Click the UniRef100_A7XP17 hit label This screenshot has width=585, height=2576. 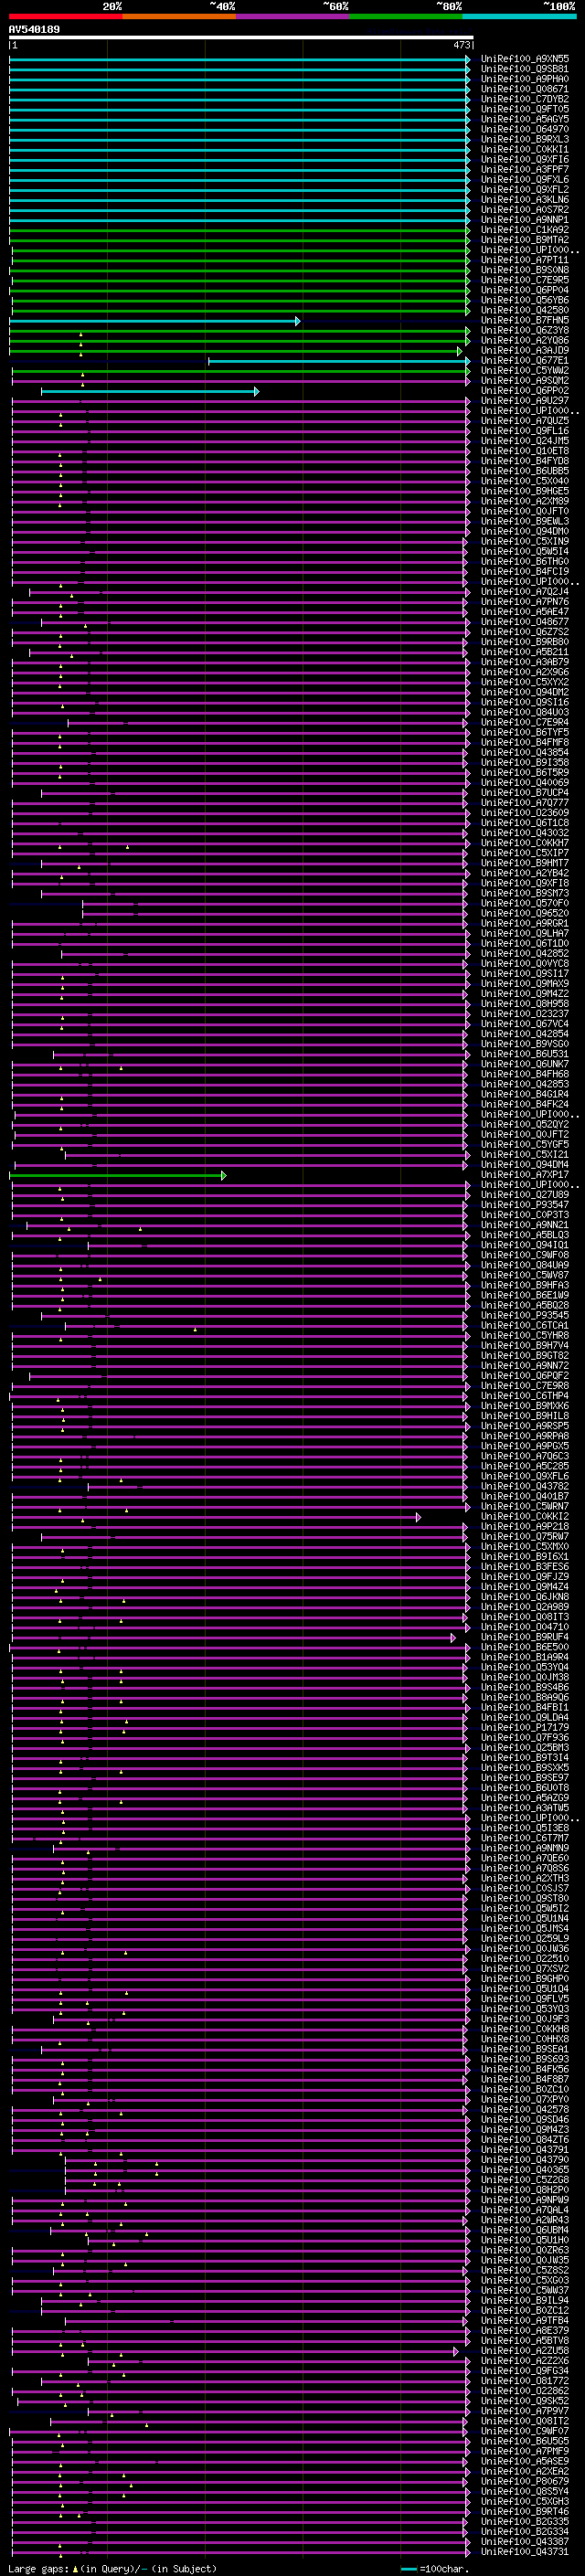(525, 1174)
